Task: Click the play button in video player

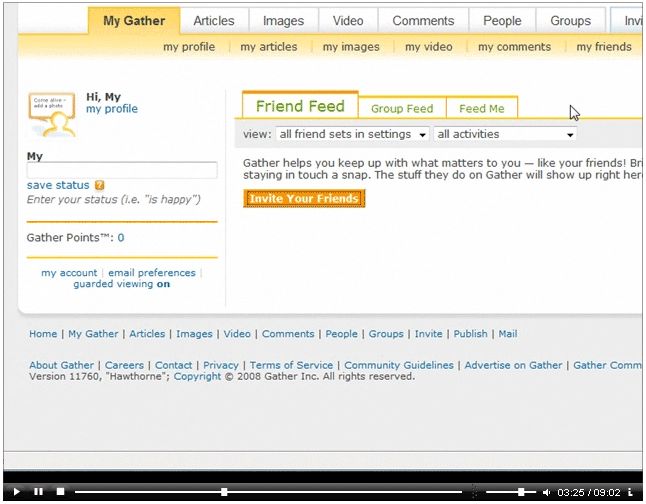Action: 16,492
